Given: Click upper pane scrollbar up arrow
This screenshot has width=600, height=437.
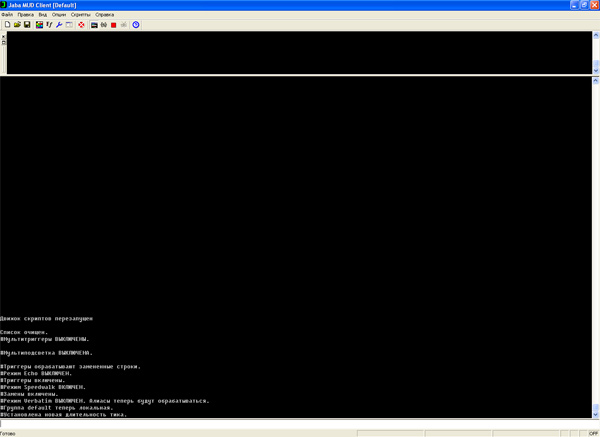Looking at the screenshot, I should (x=596, y=35).
